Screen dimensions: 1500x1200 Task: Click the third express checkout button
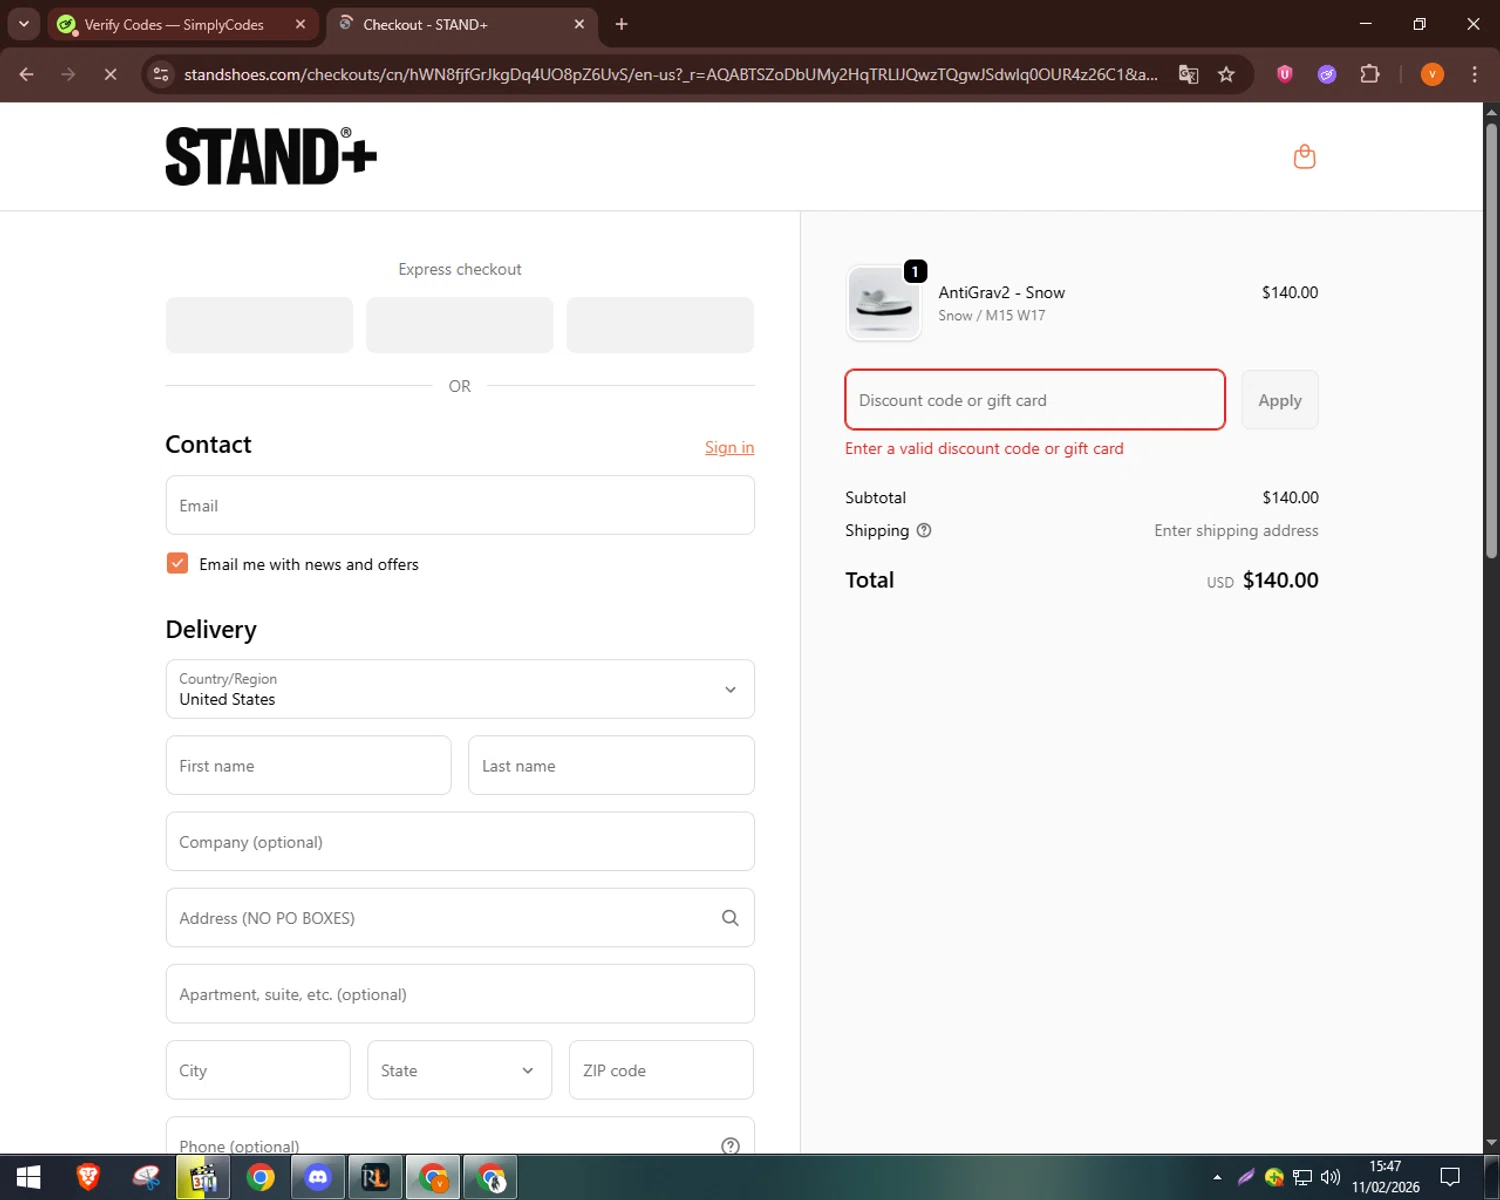click(660, 325)
